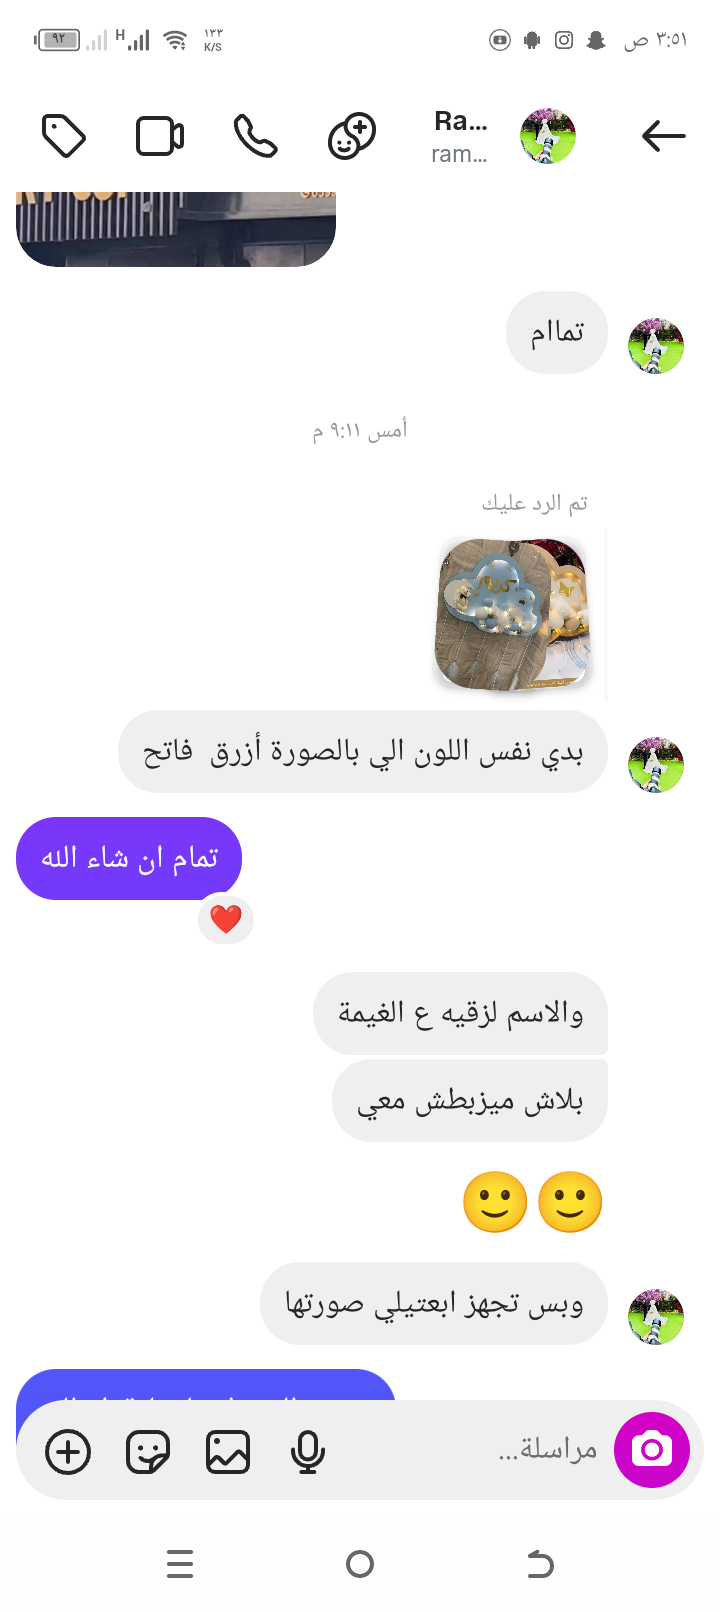Tap the back arrow in the header
The image size is (720, 1612).
(663, 135)
